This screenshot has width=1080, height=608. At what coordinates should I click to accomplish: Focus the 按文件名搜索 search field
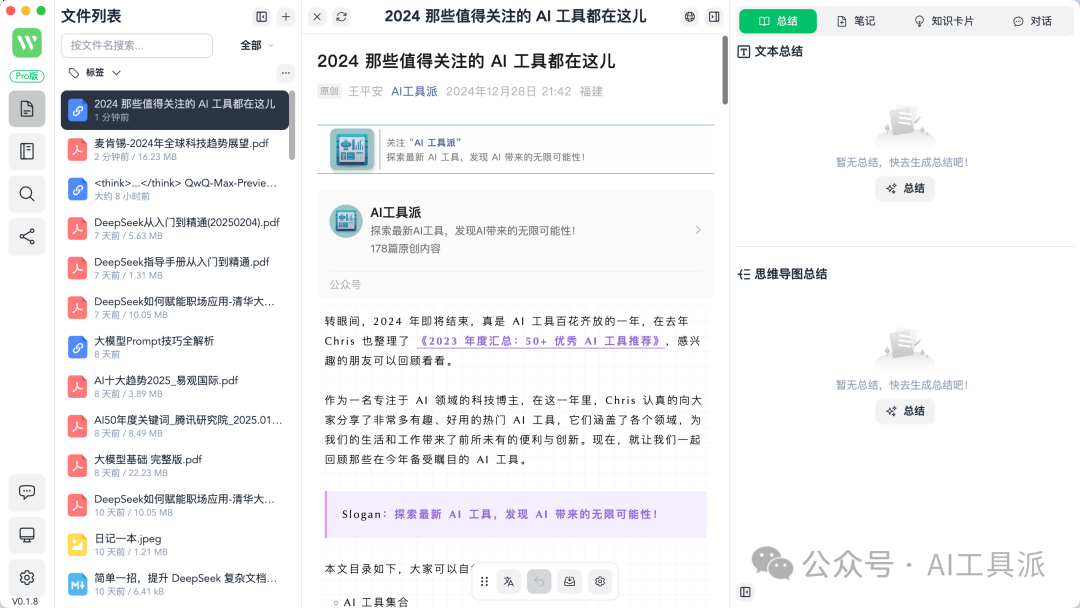(x=137, y=45)
